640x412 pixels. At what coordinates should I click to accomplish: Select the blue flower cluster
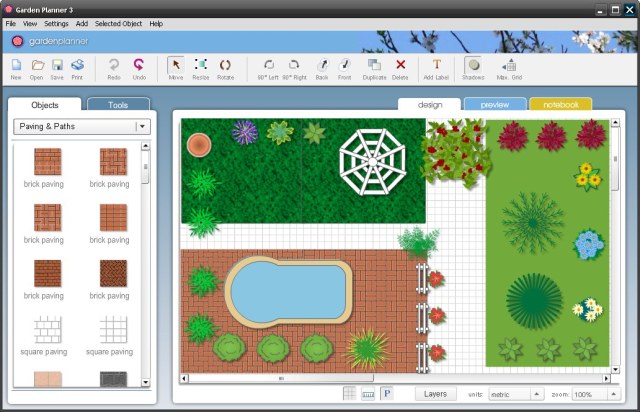point(589,245)
